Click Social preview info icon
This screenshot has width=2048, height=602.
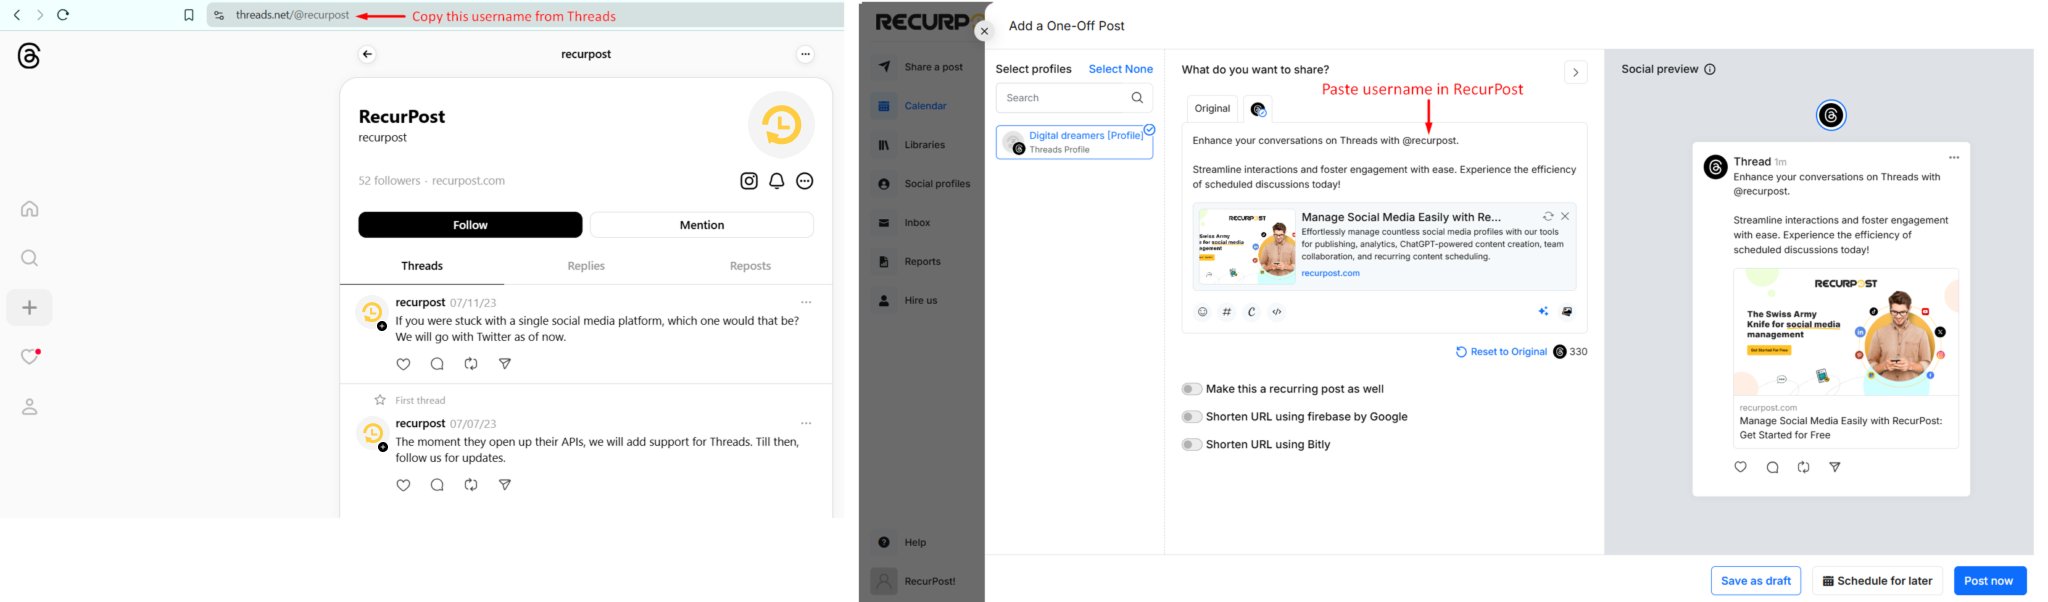tap(1710, 69)
